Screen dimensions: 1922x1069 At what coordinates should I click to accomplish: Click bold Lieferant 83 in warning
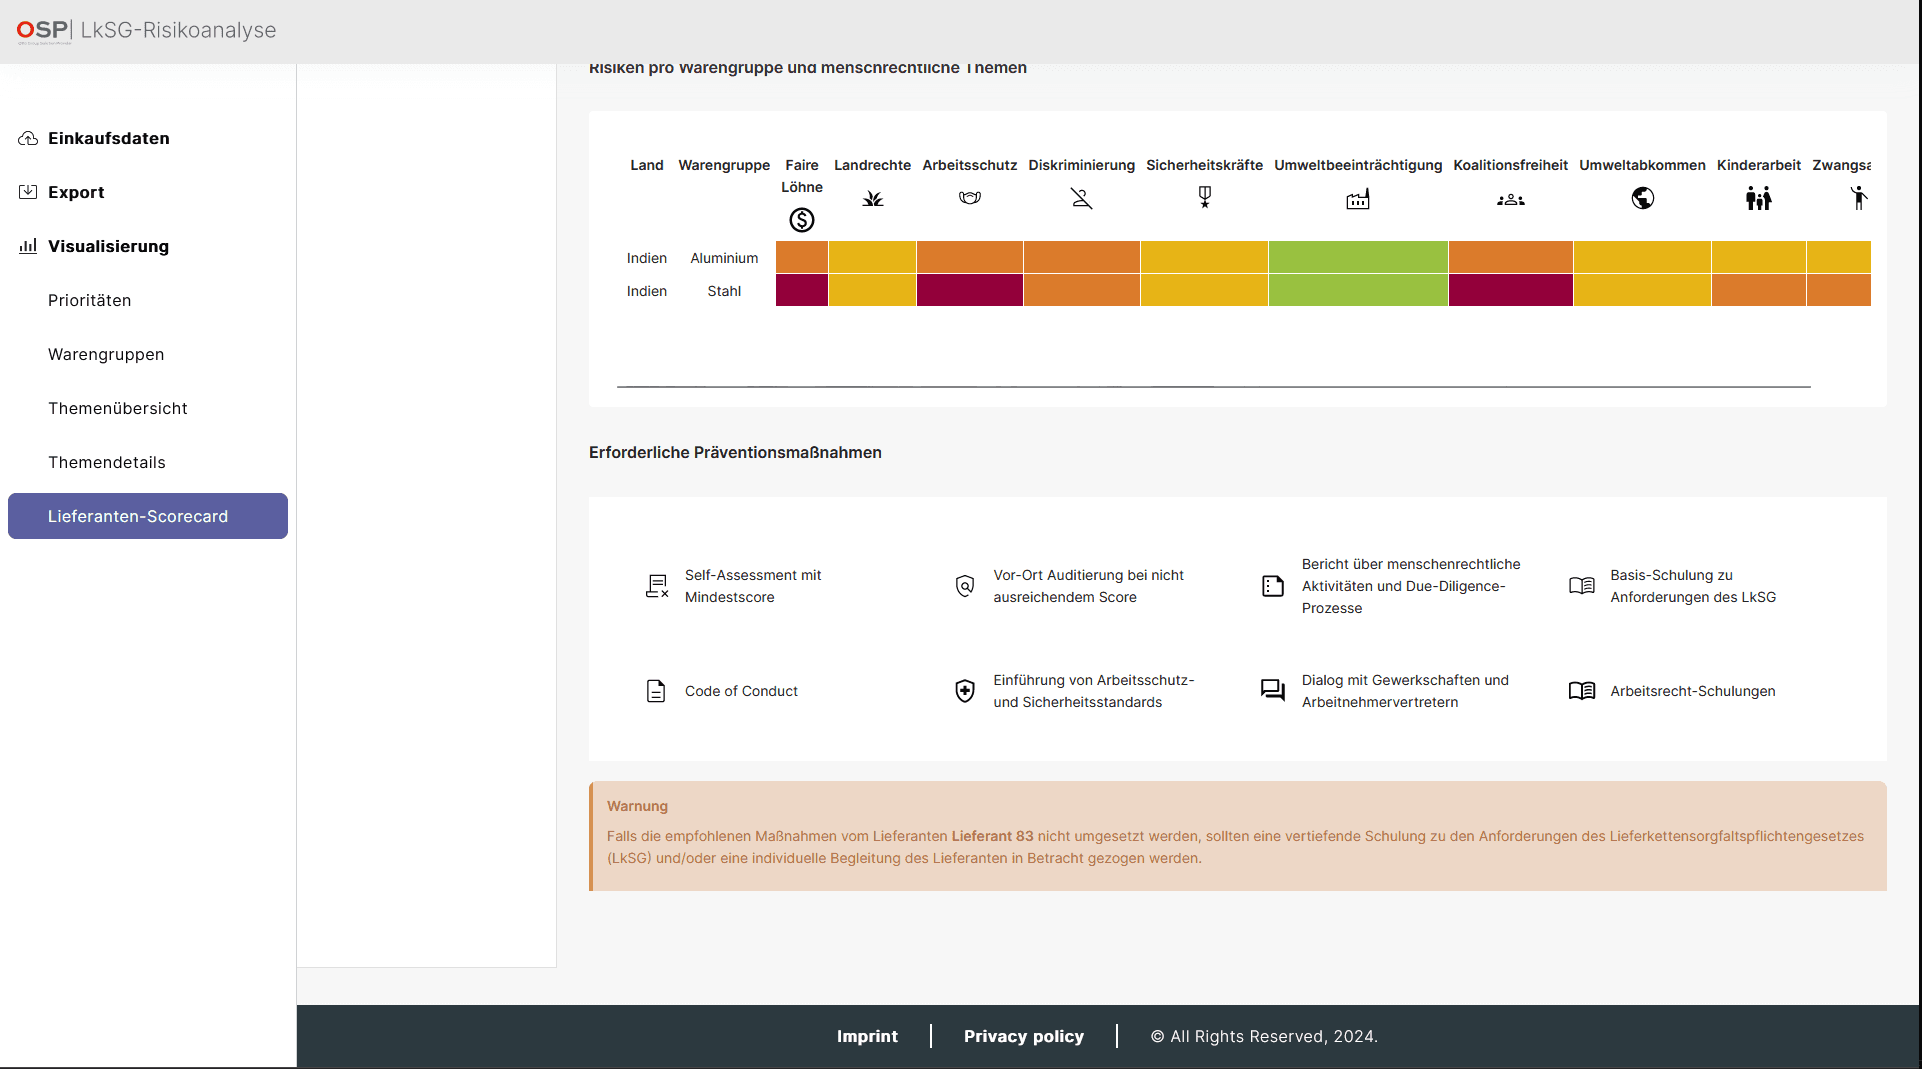point(992,836)
